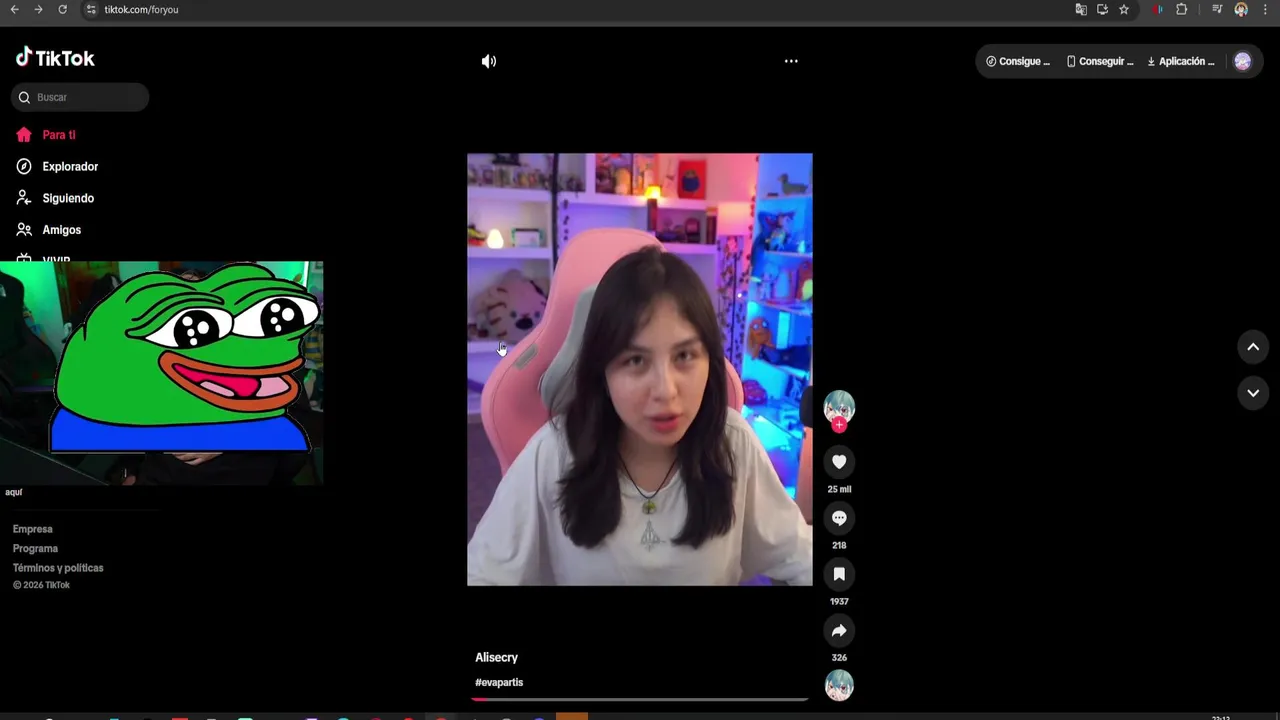Follow the creator via the red plus badge
The height and width of the screenshot is (720, 1280).
[x=839, y=425]
